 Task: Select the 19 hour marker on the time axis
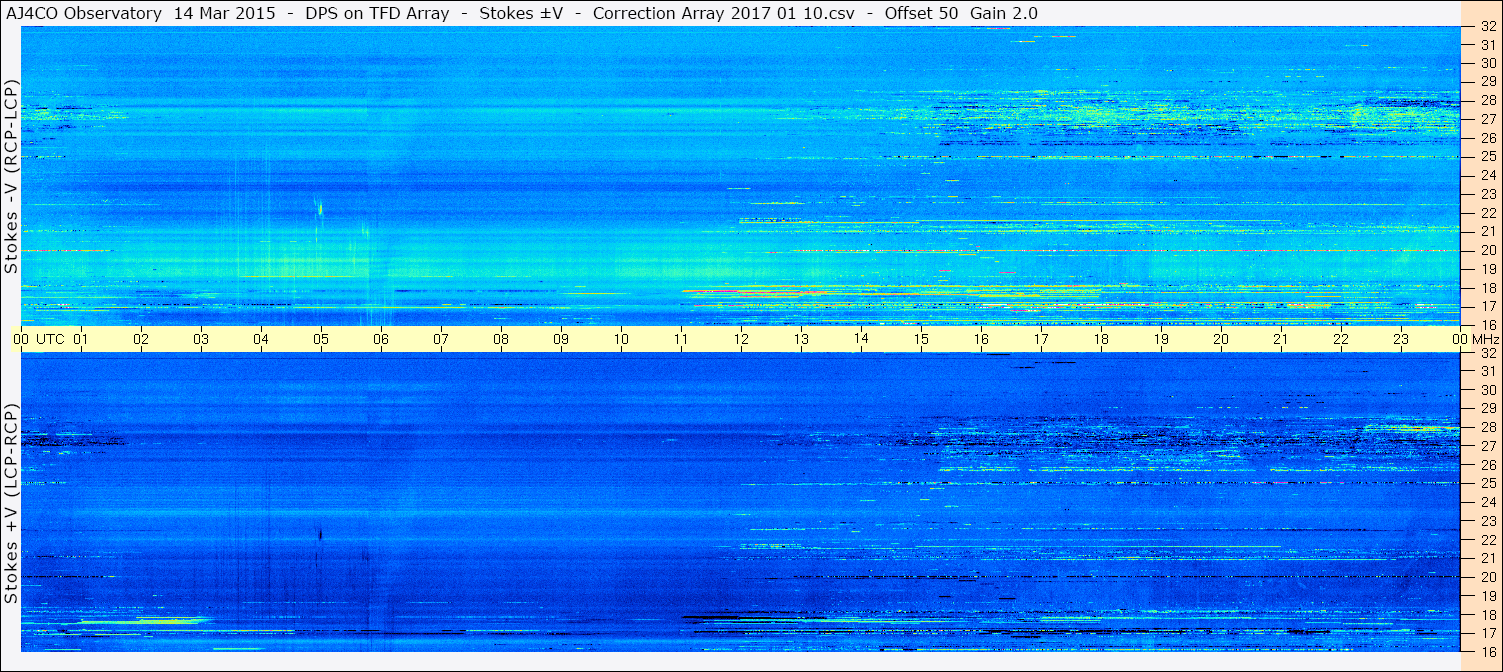(x=1161, y=339)
